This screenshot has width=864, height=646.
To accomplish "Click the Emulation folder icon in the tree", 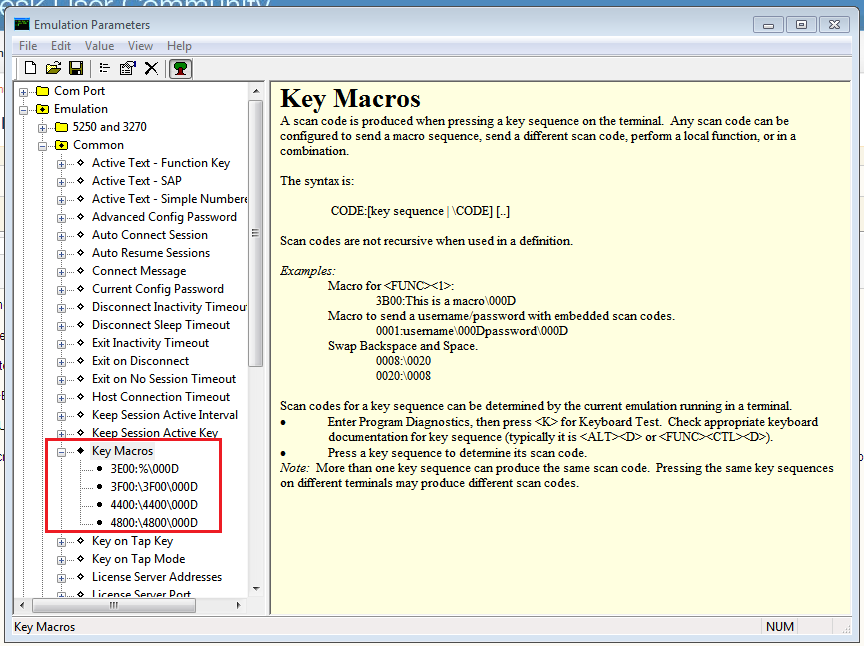I will click(x=43, y=108).
